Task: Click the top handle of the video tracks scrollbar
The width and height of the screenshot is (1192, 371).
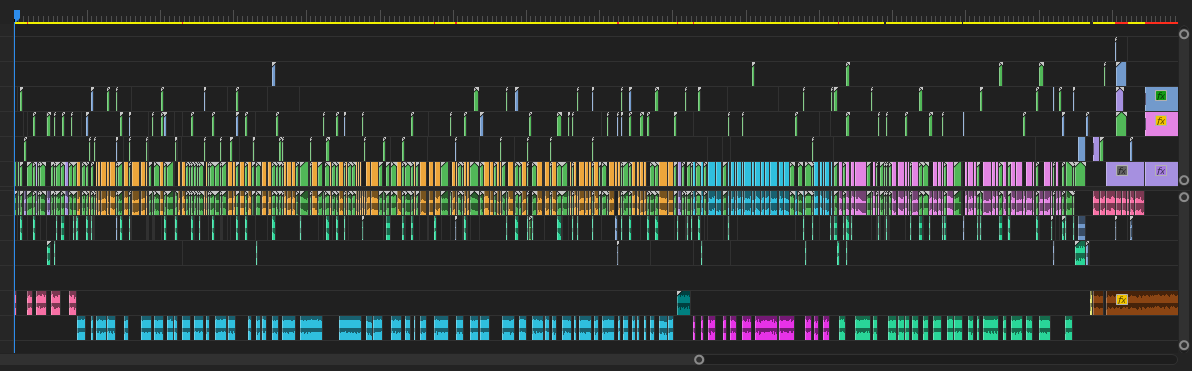Action: [1184, 34]
